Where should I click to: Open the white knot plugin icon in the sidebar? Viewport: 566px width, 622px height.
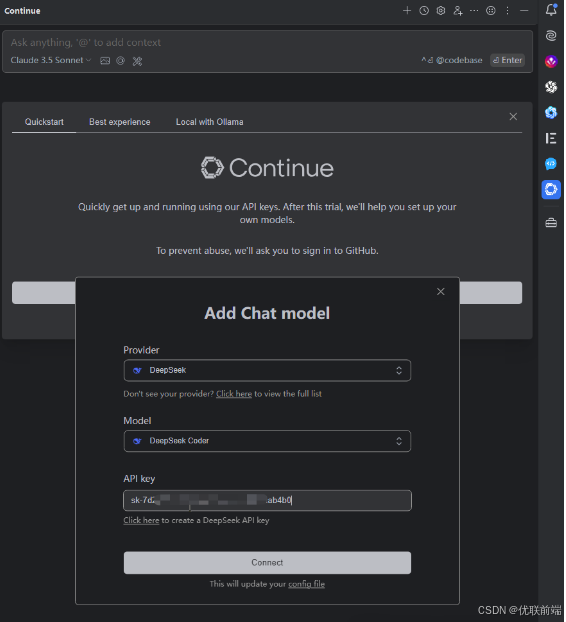(551, 87)
